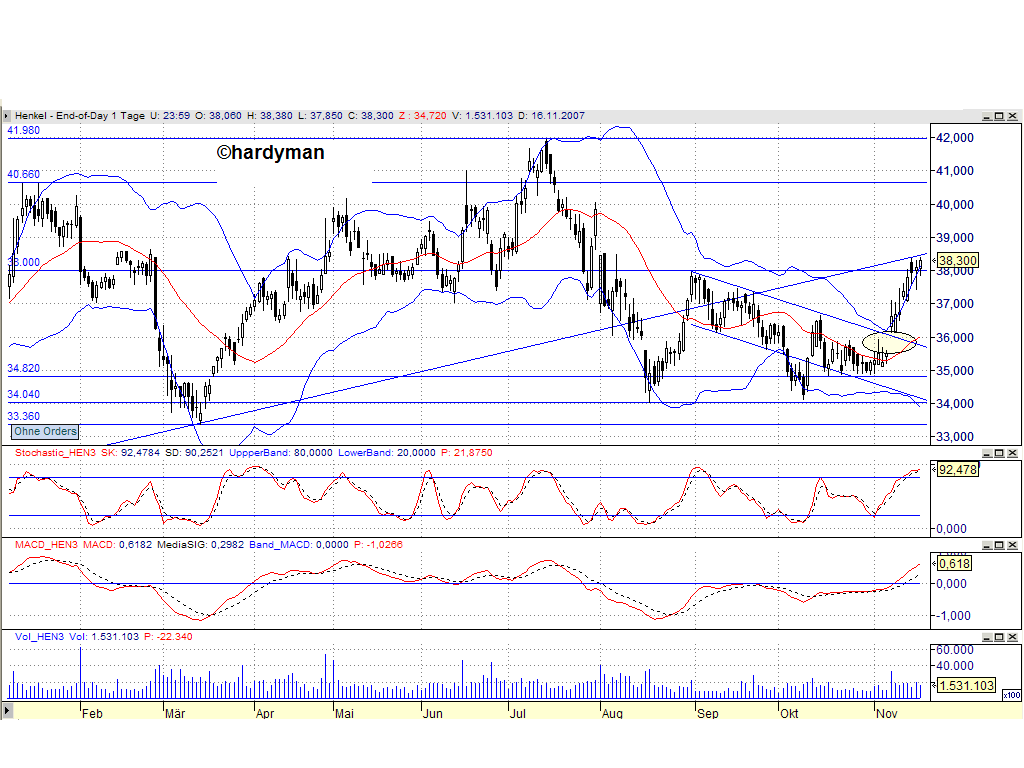Click the 41.980 resistance level label
The height and width of the screenshot is (768, 1024).
click(24, 130)
